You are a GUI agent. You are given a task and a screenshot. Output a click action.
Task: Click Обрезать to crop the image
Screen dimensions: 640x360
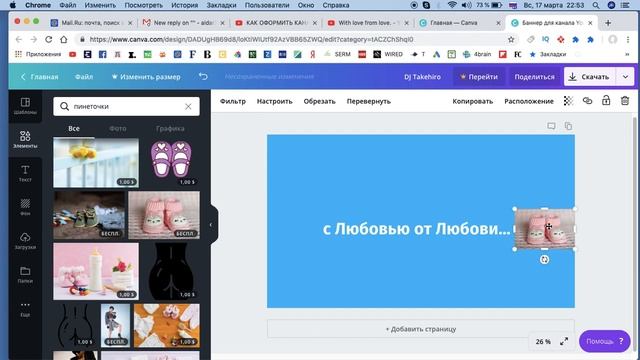[320, 101]
